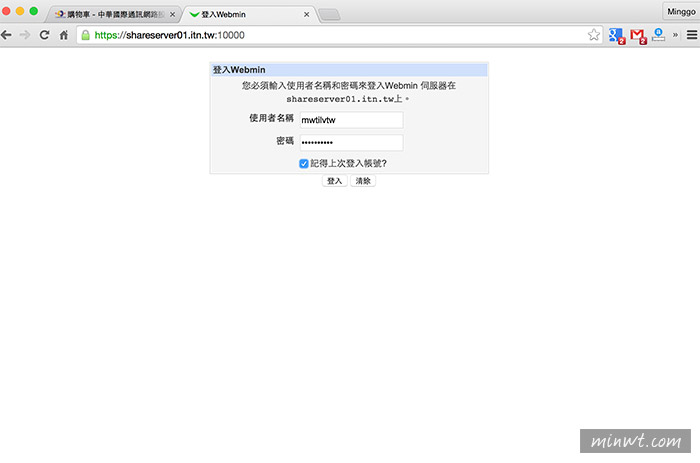Viewport: 700px width, 463px height.
Task: Uncheck 記得上次登入帳號 checkbox
Action: 304,164
